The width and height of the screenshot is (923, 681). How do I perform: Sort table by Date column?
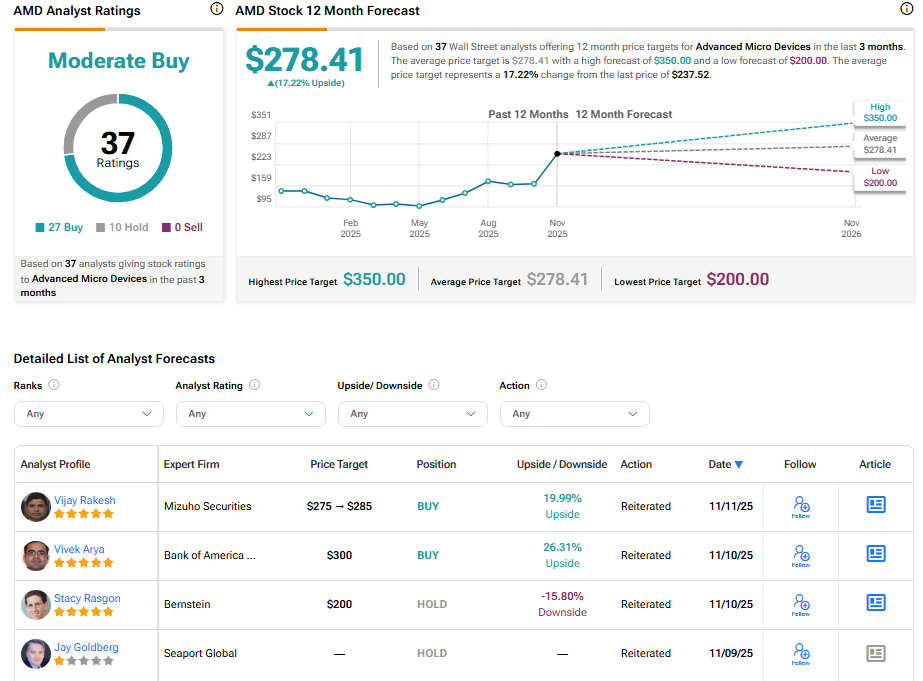(725, 464)
